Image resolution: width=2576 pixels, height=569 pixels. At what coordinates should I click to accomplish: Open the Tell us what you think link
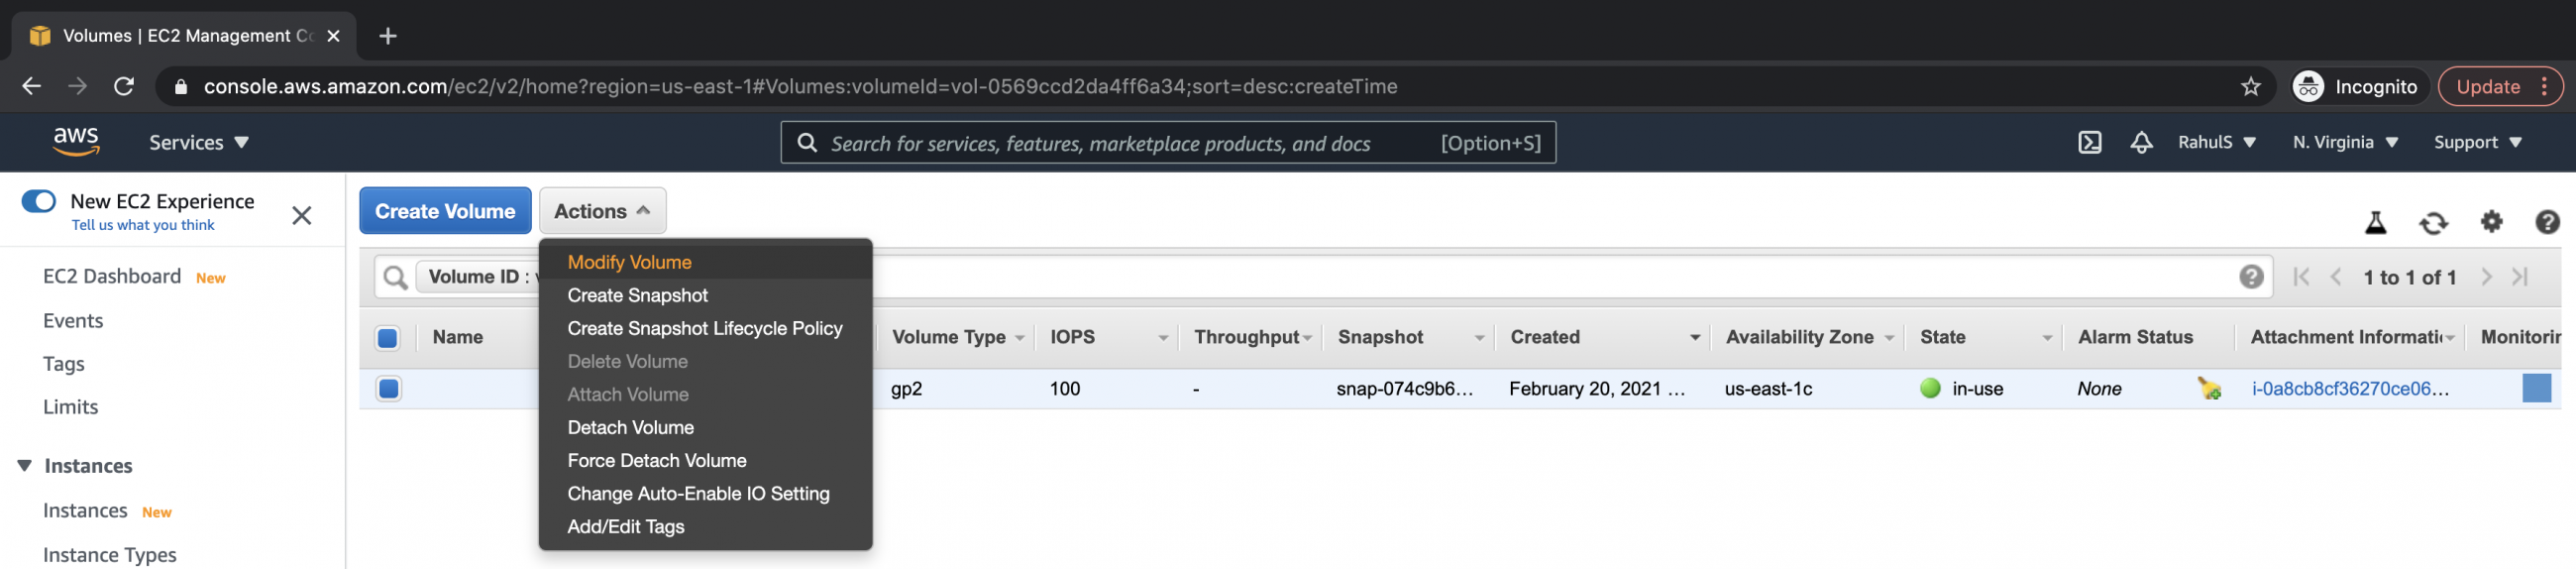143,225
